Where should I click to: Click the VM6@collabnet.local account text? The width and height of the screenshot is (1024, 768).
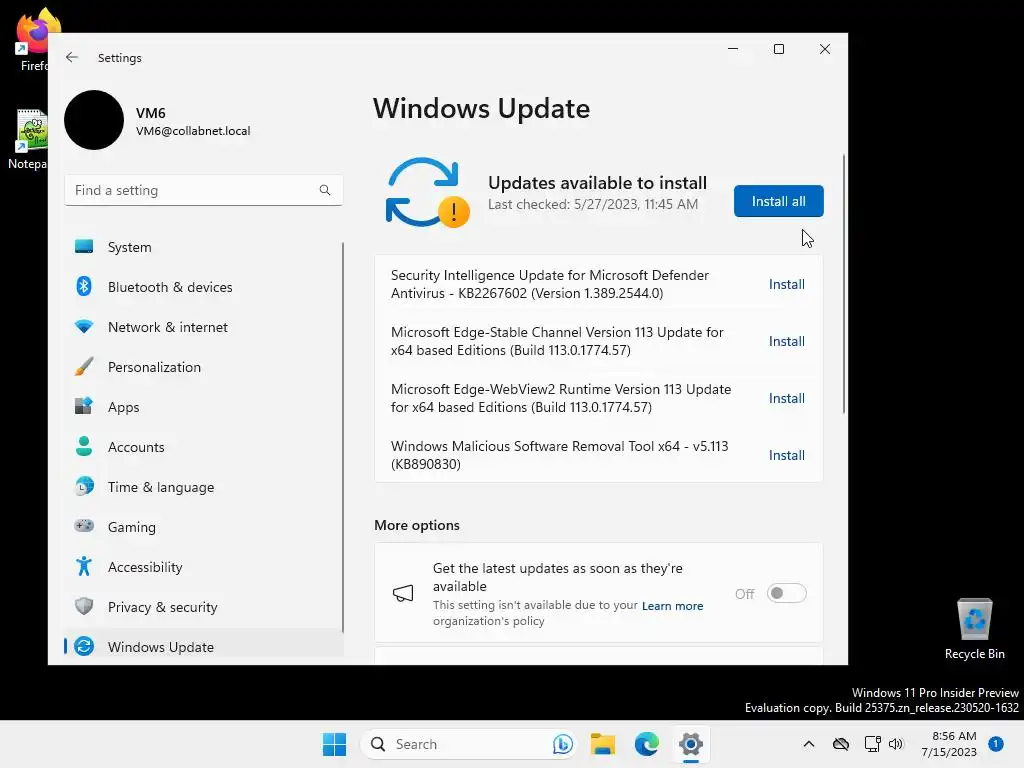click(193, 131)
